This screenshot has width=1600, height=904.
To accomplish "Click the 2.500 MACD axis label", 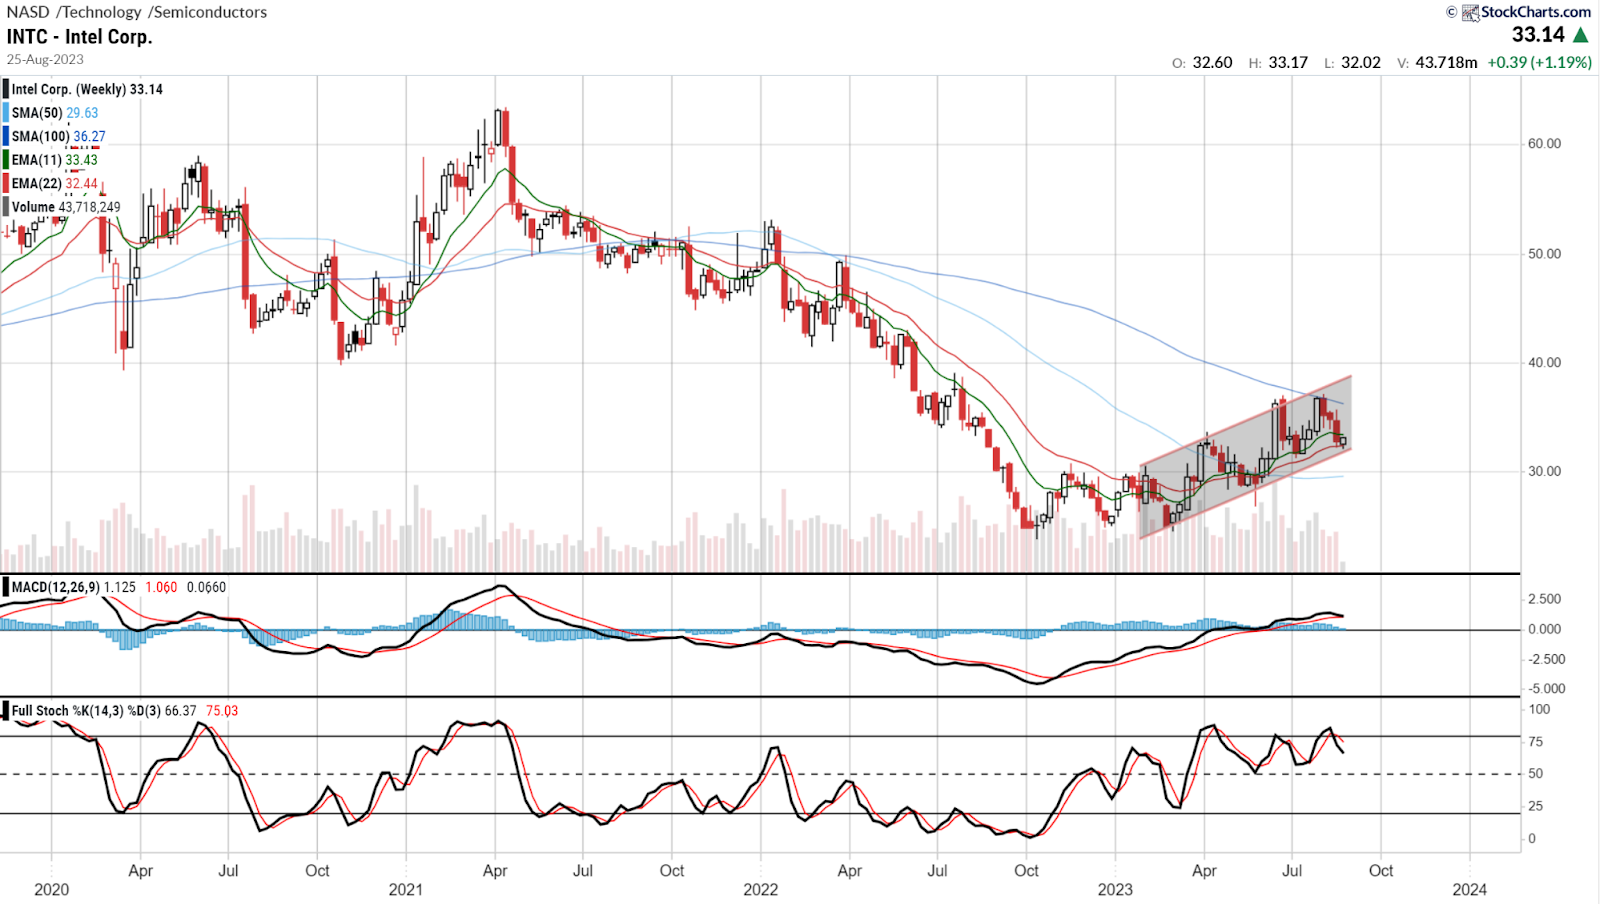I will pyautogui.click(x=1545, y=599).
